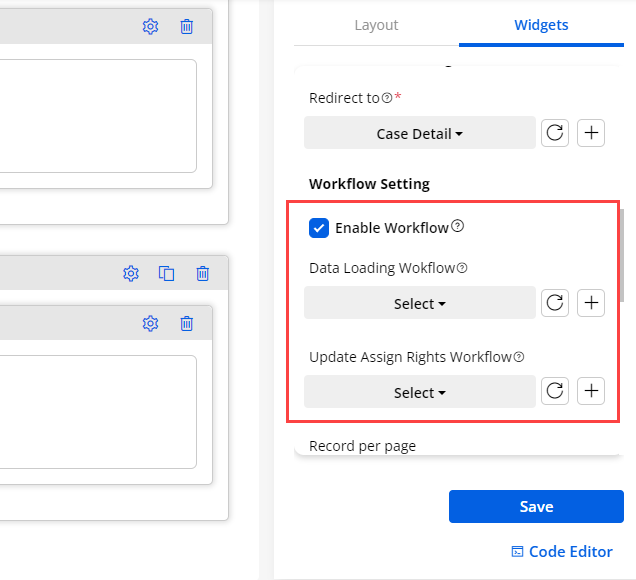Switch to the Layout tab
Image resolution: width=636 pixels, height=580 pixels.
click(376, 25)
